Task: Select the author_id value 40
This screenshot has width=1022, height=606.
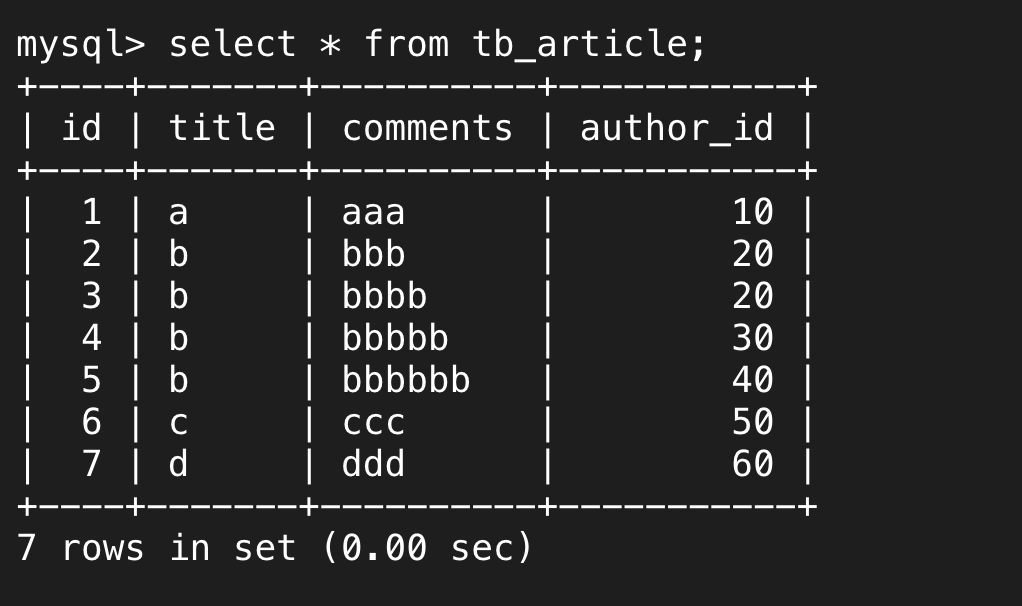Action: [x=752, y=380]
